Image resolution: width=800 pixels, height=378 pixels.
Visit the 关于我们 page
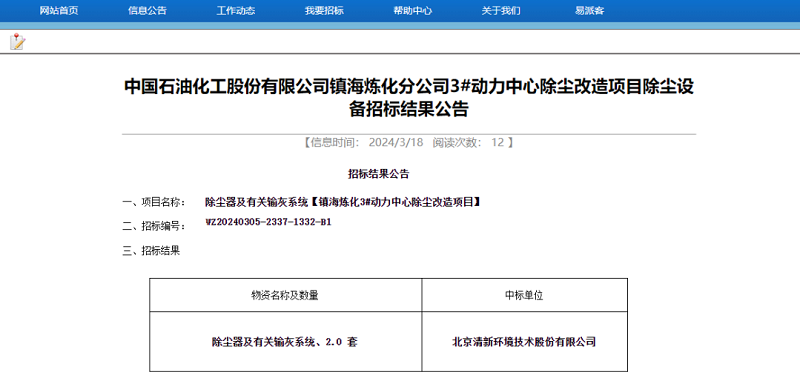tap(501, 11)
